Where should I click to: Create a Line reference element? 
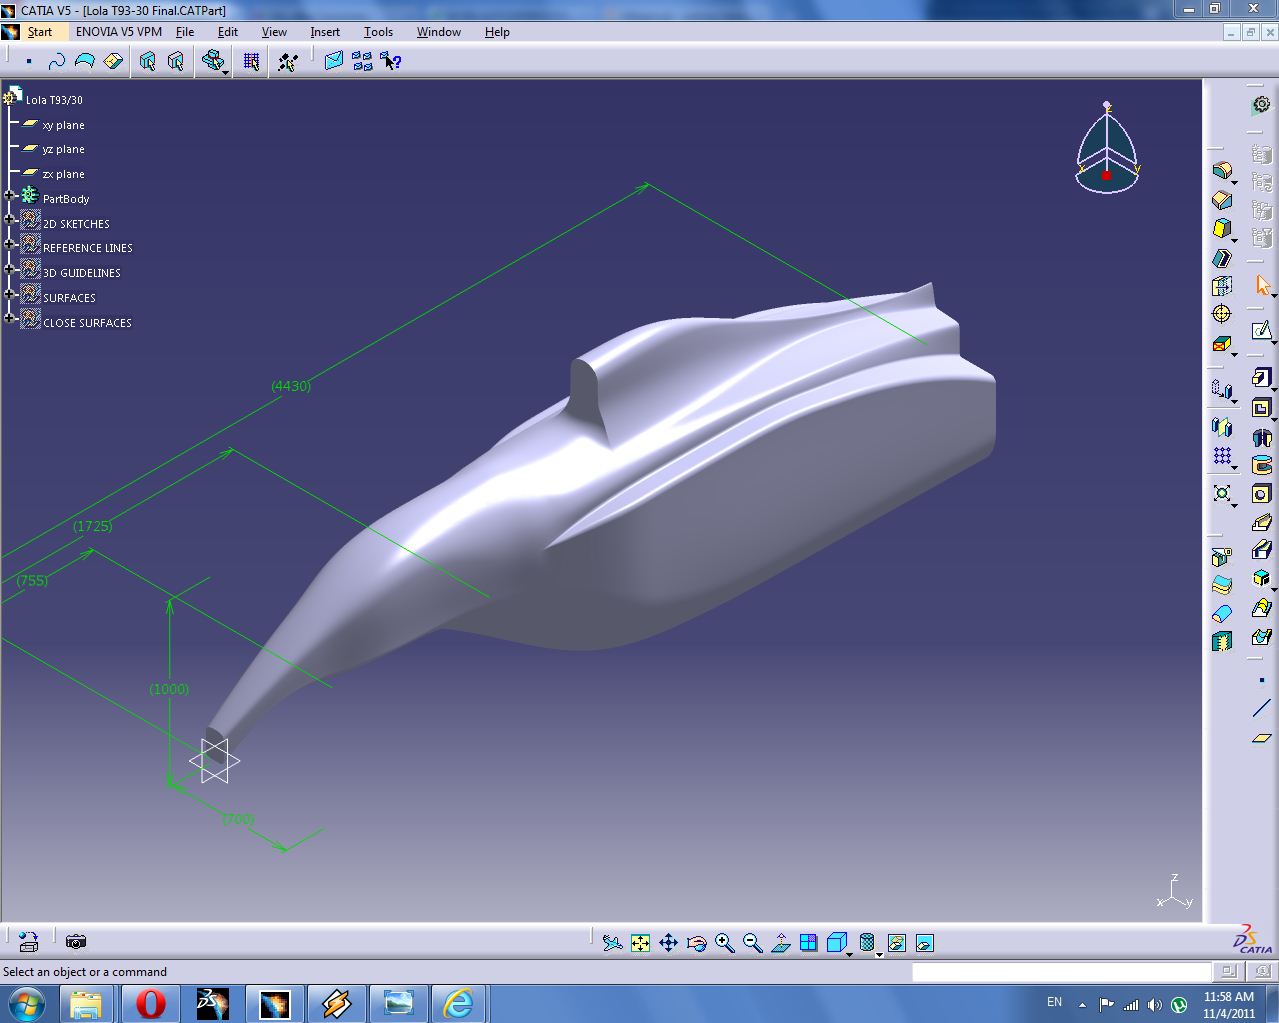point(1261,709)
